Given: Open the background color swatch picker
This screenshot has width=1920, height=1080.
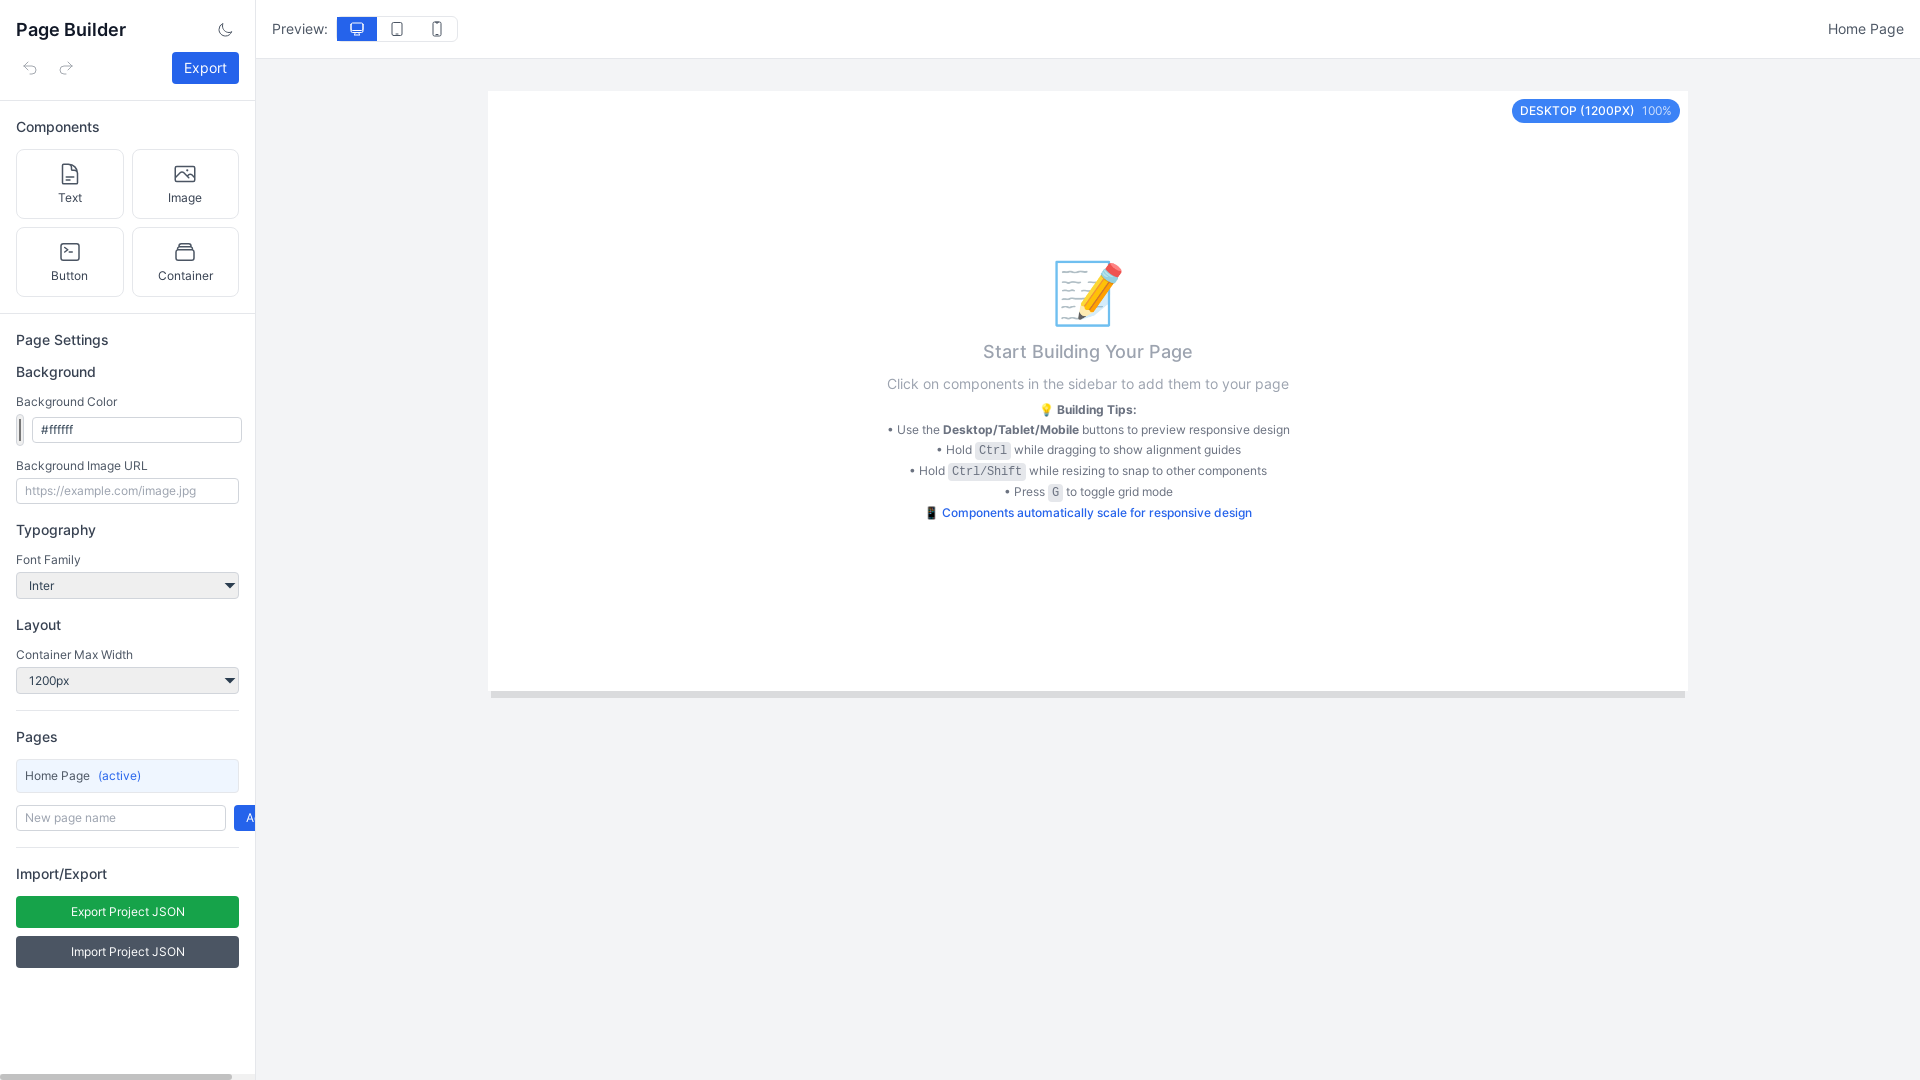Looking at the screenshot, I should click(x=20, y=430).
